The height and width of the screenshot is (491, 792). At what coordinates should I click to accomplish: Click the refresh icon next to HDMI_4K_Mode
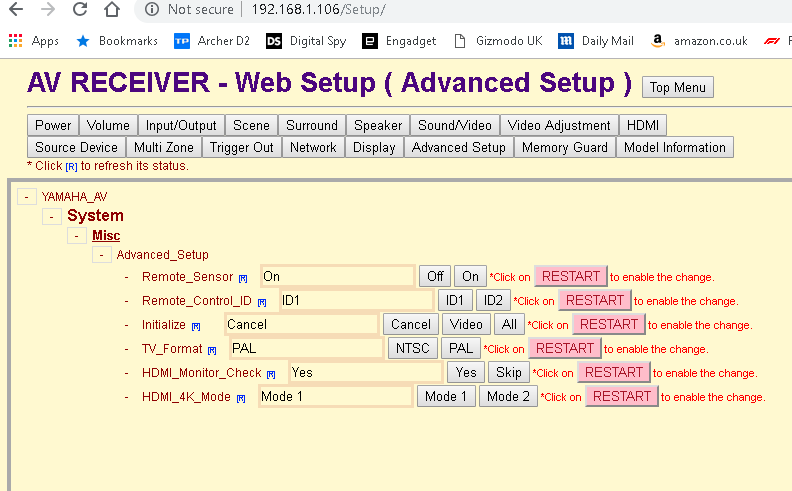click(240, 398)
